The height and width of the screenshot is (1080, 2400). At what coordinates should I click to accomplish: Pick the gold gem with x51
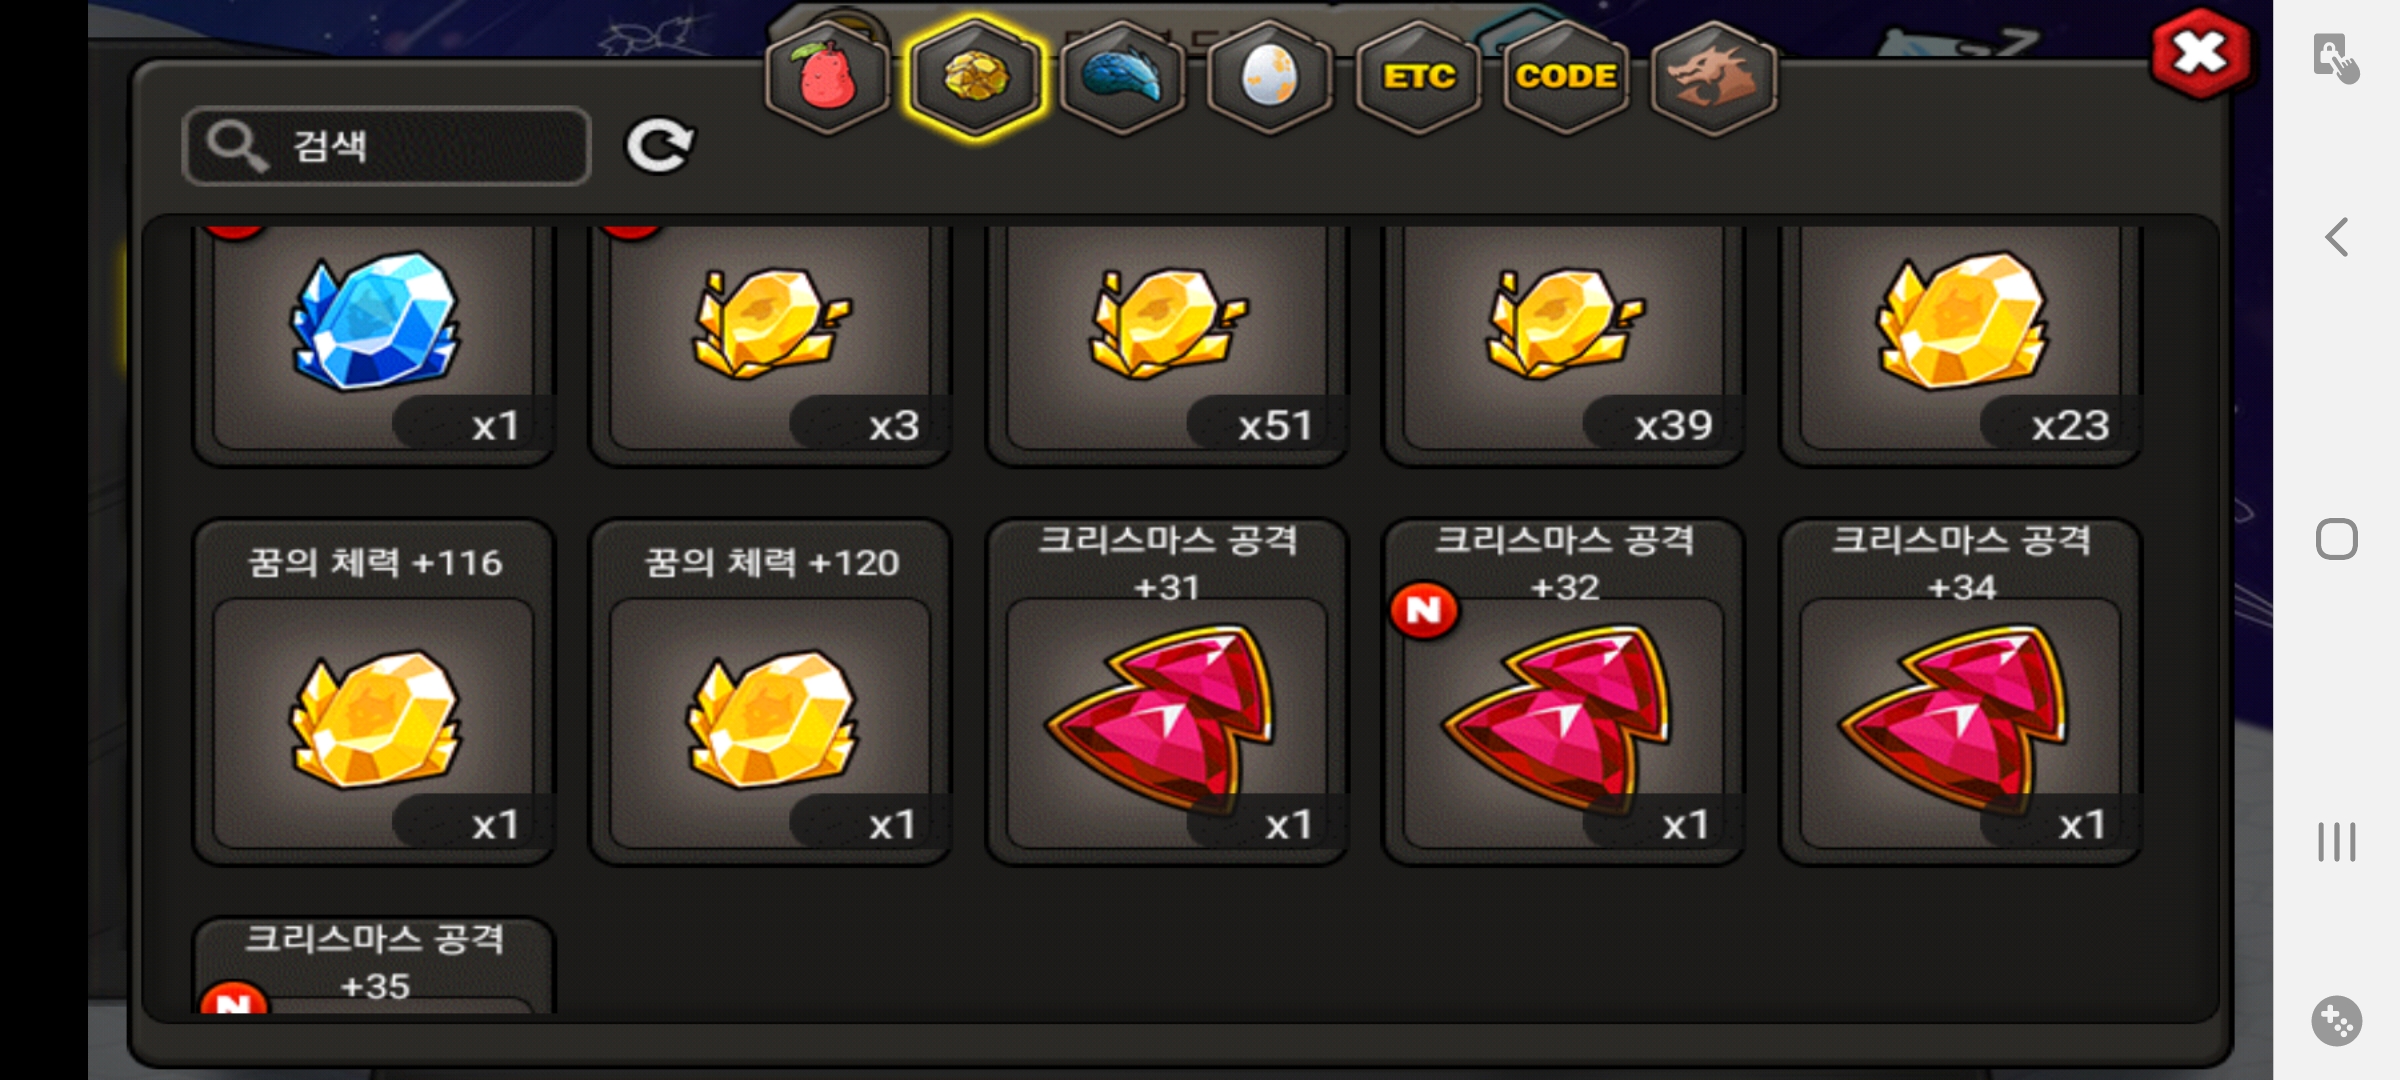tap(1167, 340)
